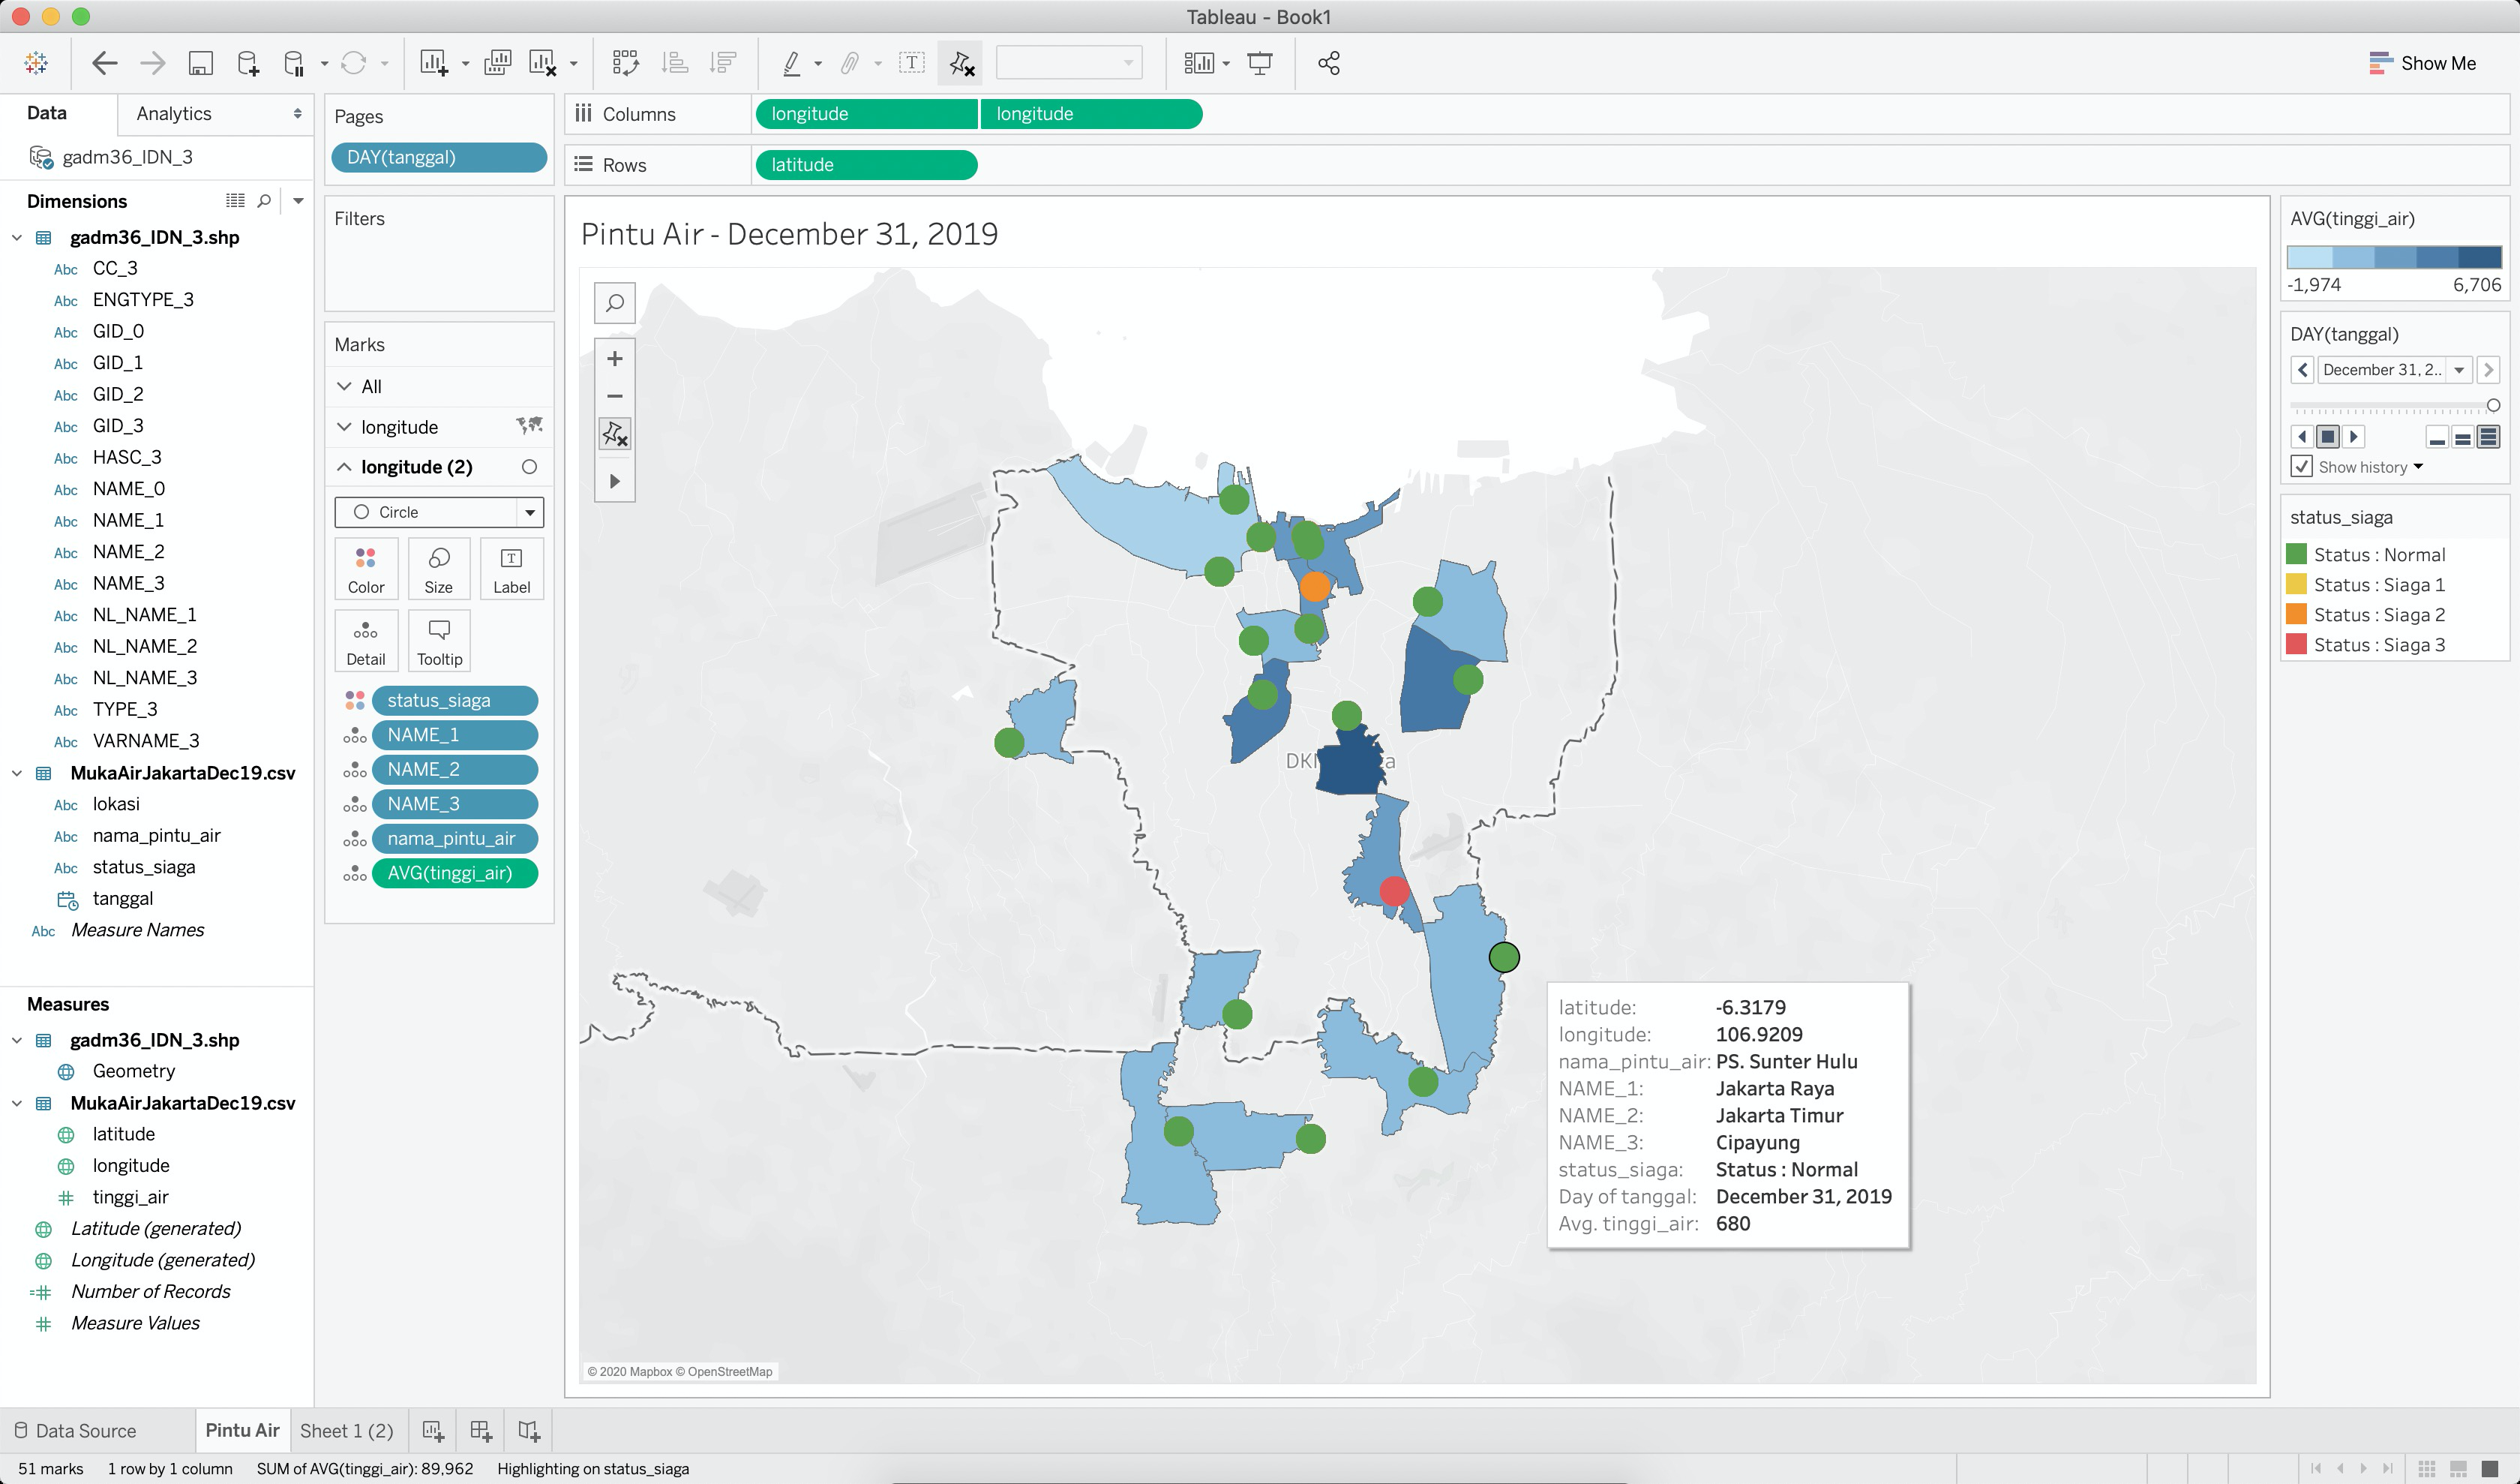Open the Share workbook icon

(x=1328, y=63)
